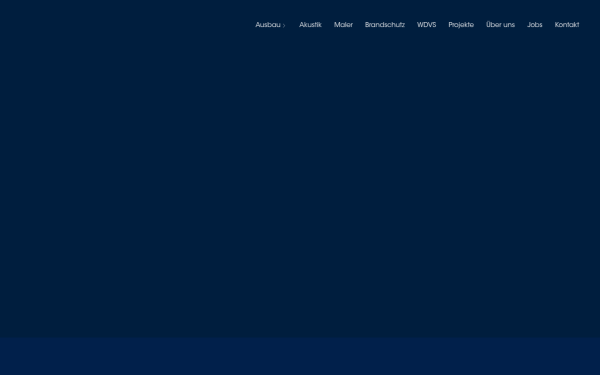This screenshot has width=600, height=375.
Task: Open the Über uns page
Action: click(x=500, y=25)
